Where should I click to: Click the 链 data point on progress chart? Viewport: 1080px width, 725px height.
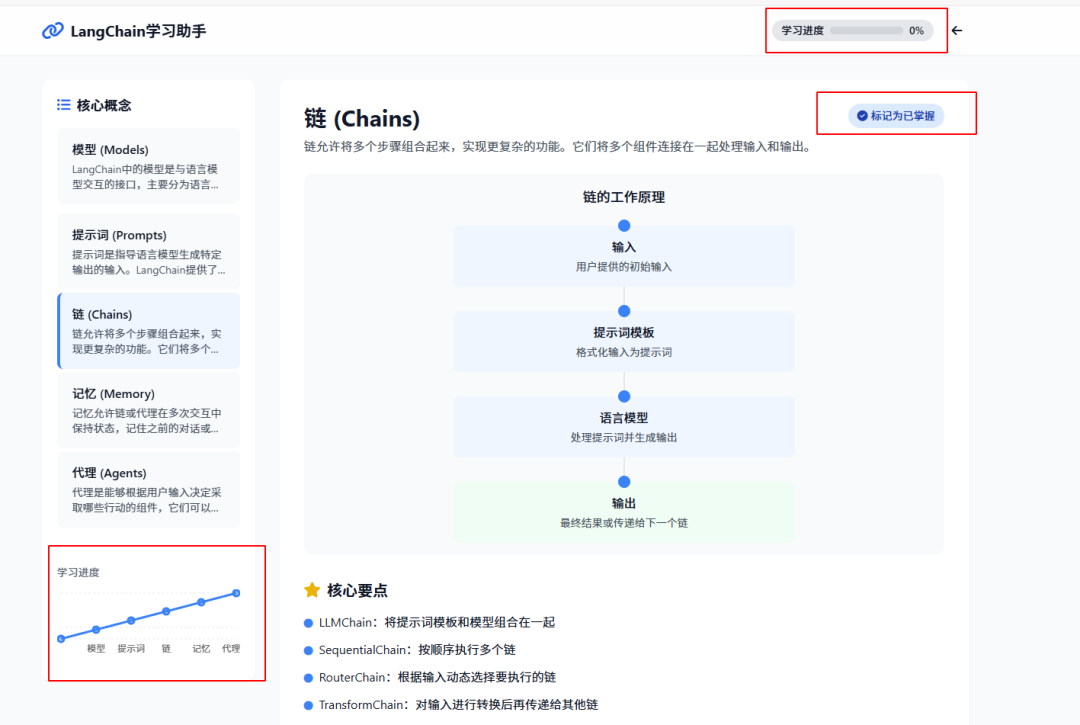point(166,611)
